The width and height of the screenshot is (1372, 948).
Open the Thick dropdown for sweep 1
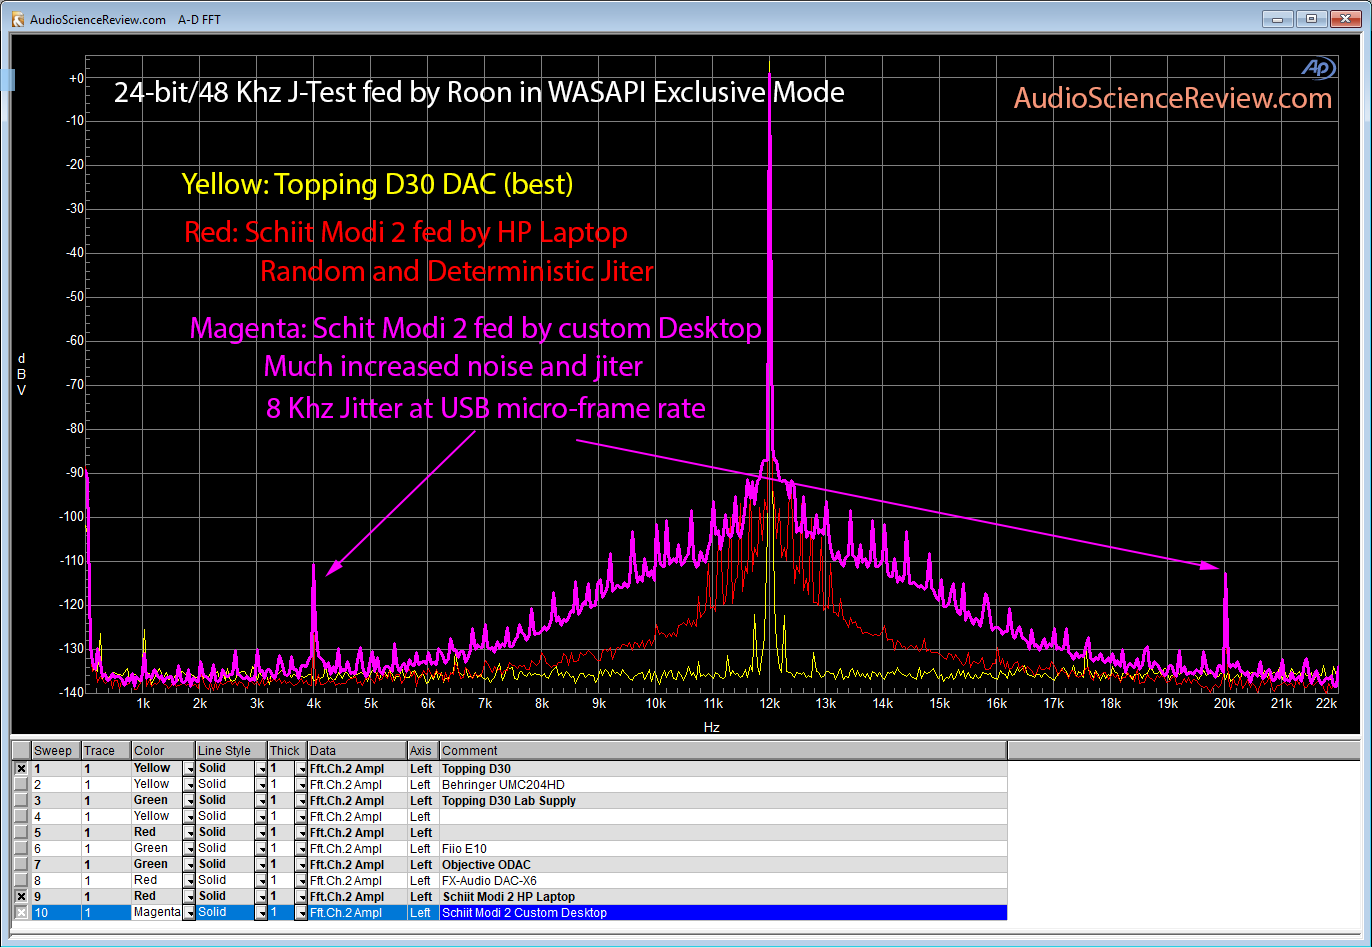pyautogui.click(x=301, y=768)
